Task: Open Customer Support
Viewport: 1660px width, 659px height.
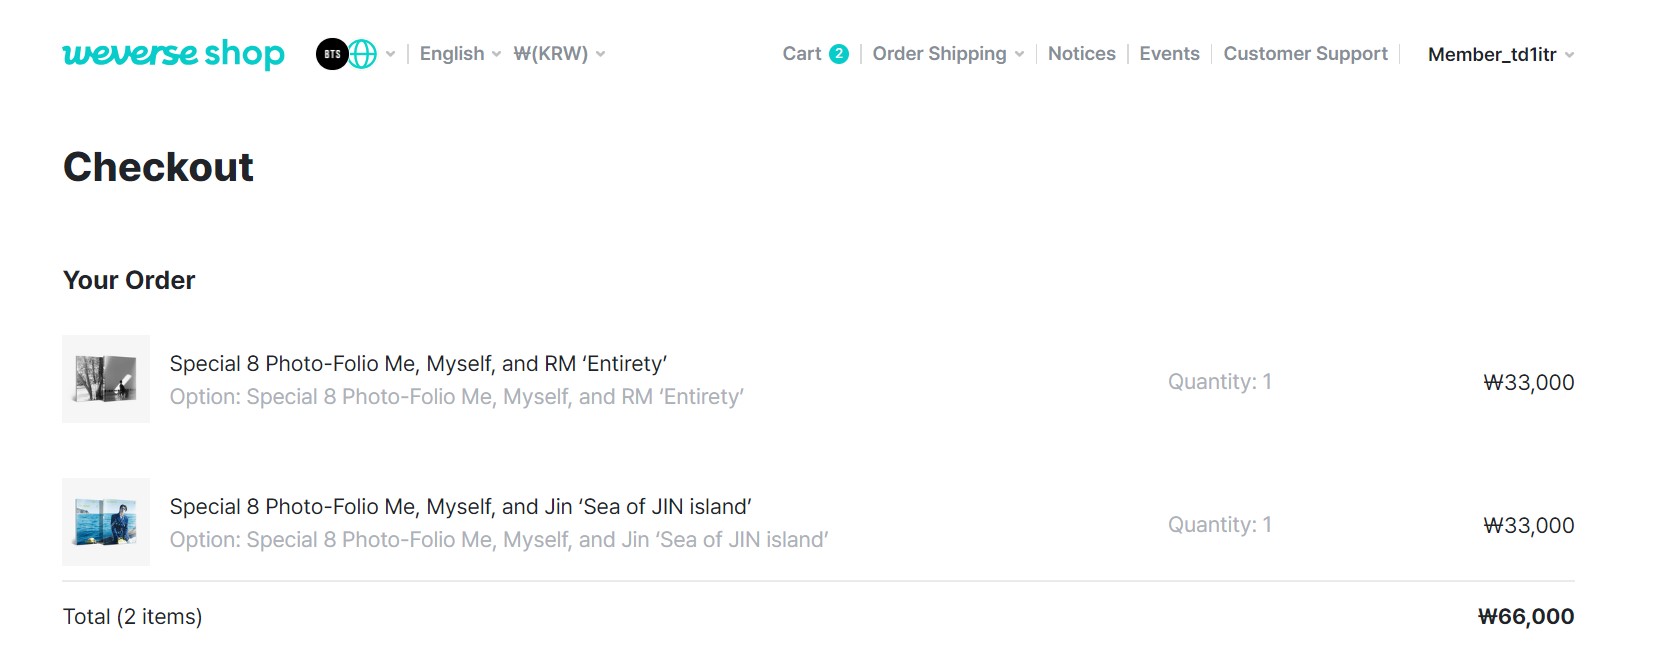Action: [1305, 54]
